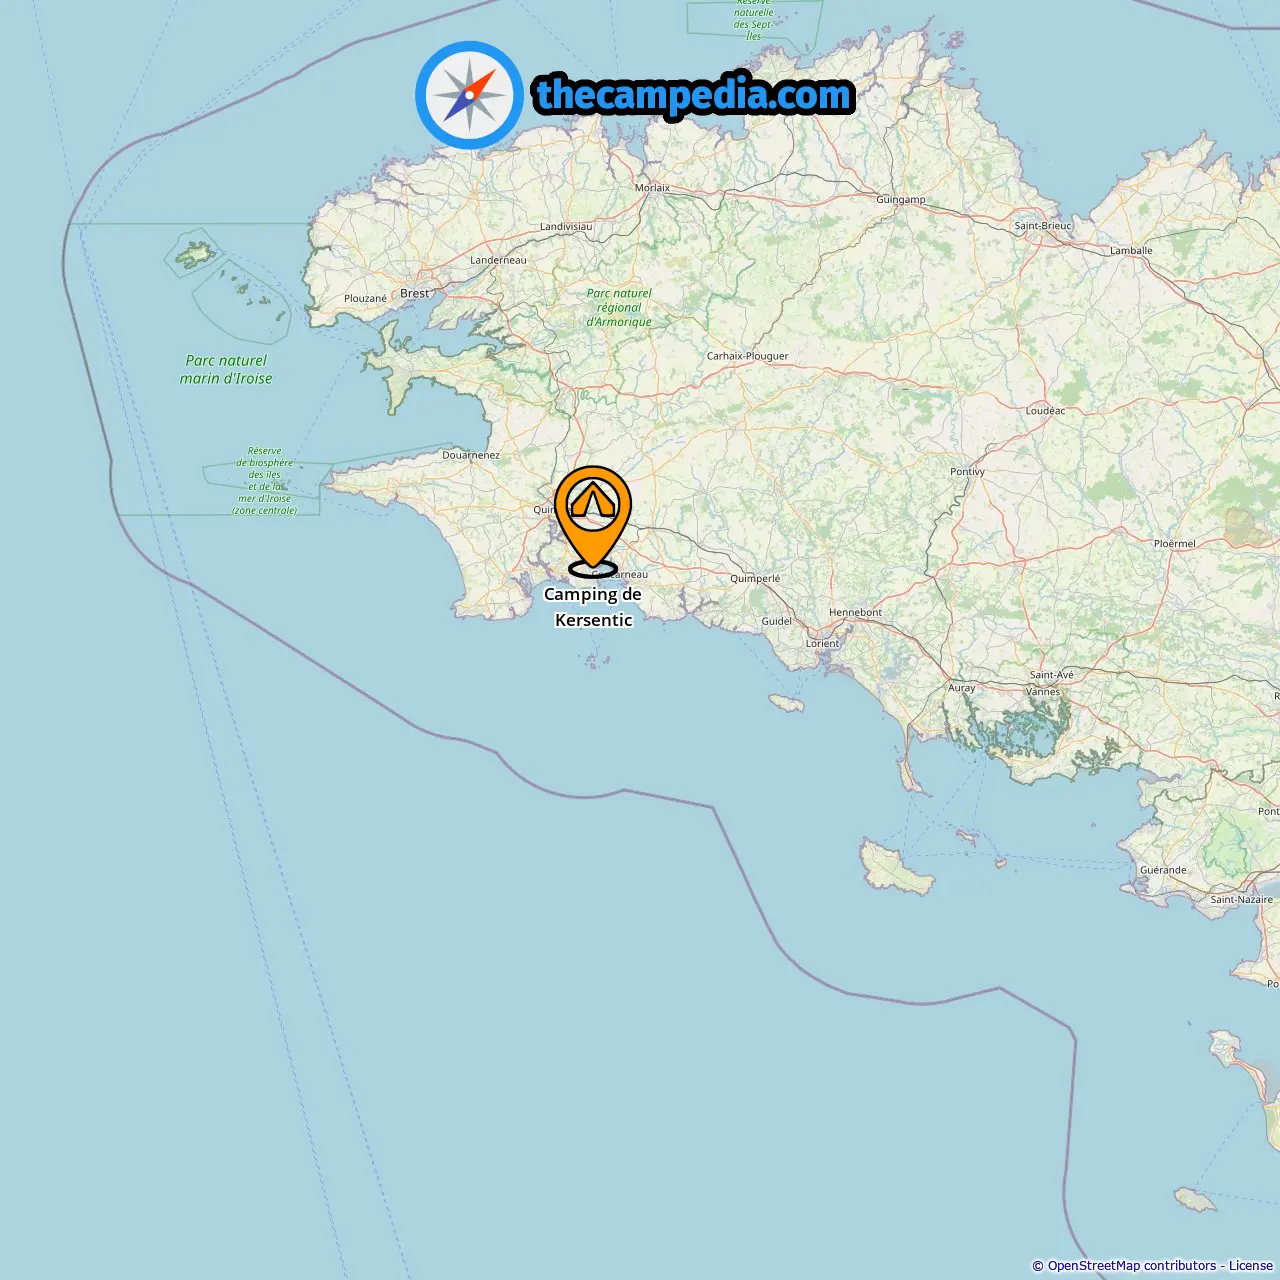Select the Guérande town label

click(1163, 869)
